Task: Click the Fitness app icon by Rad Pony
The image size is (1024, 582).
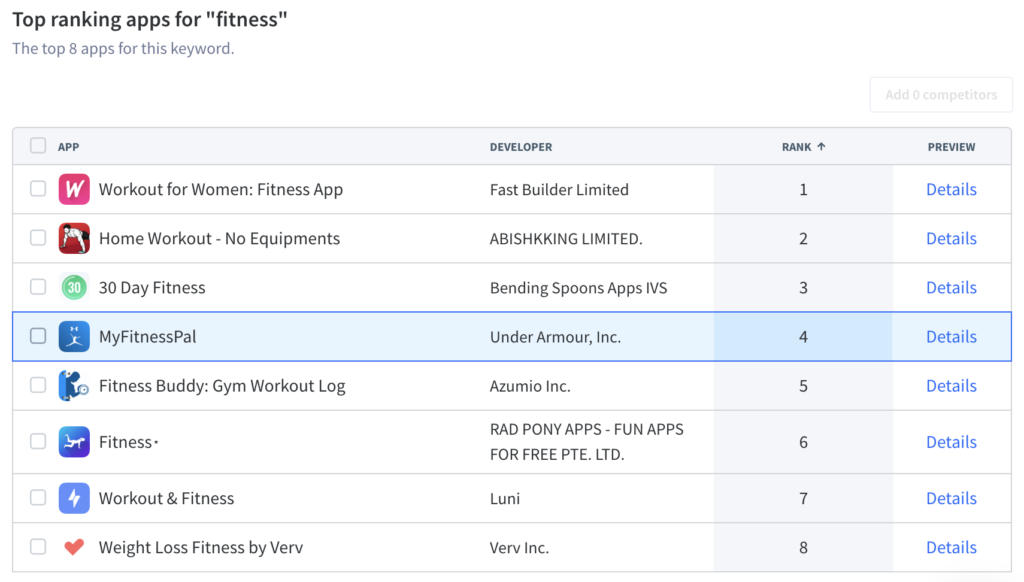Action: [74, 442]
